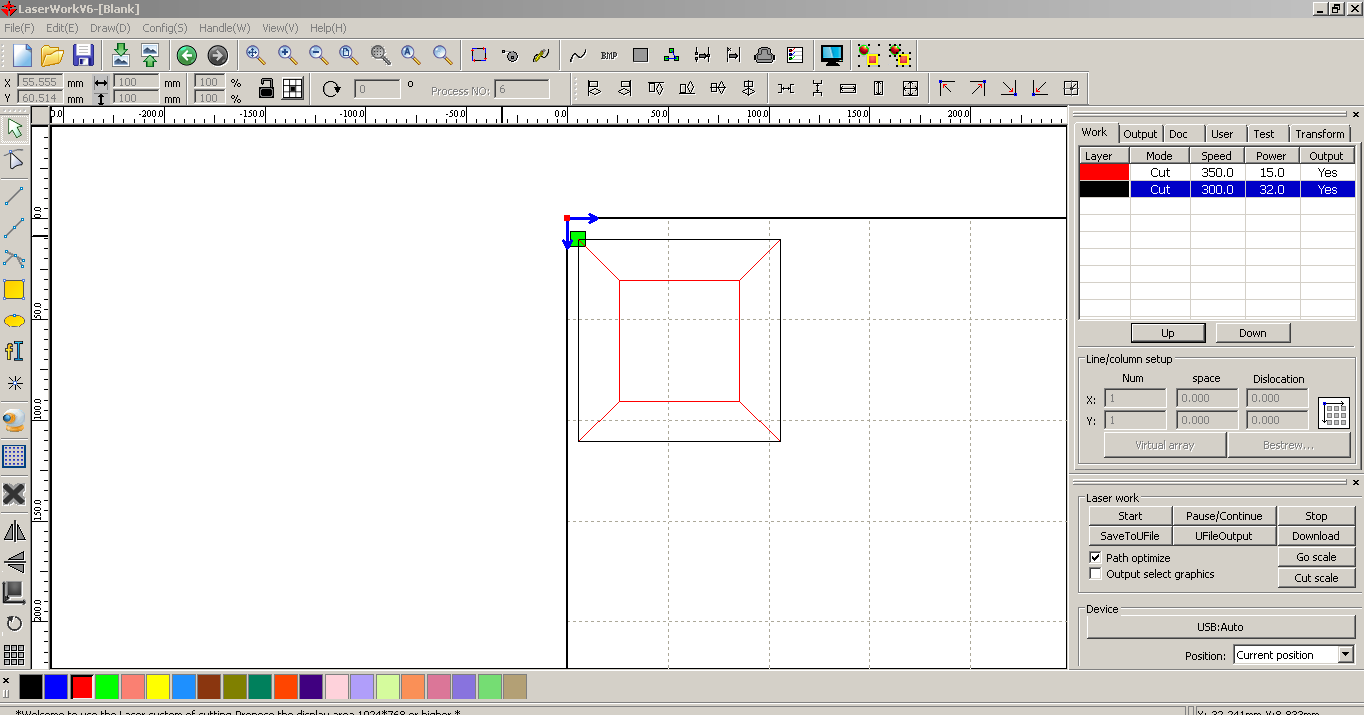Pick the Selection arrow tool
The height and width of the screenshot is (715, 1364).
point(14,128)
